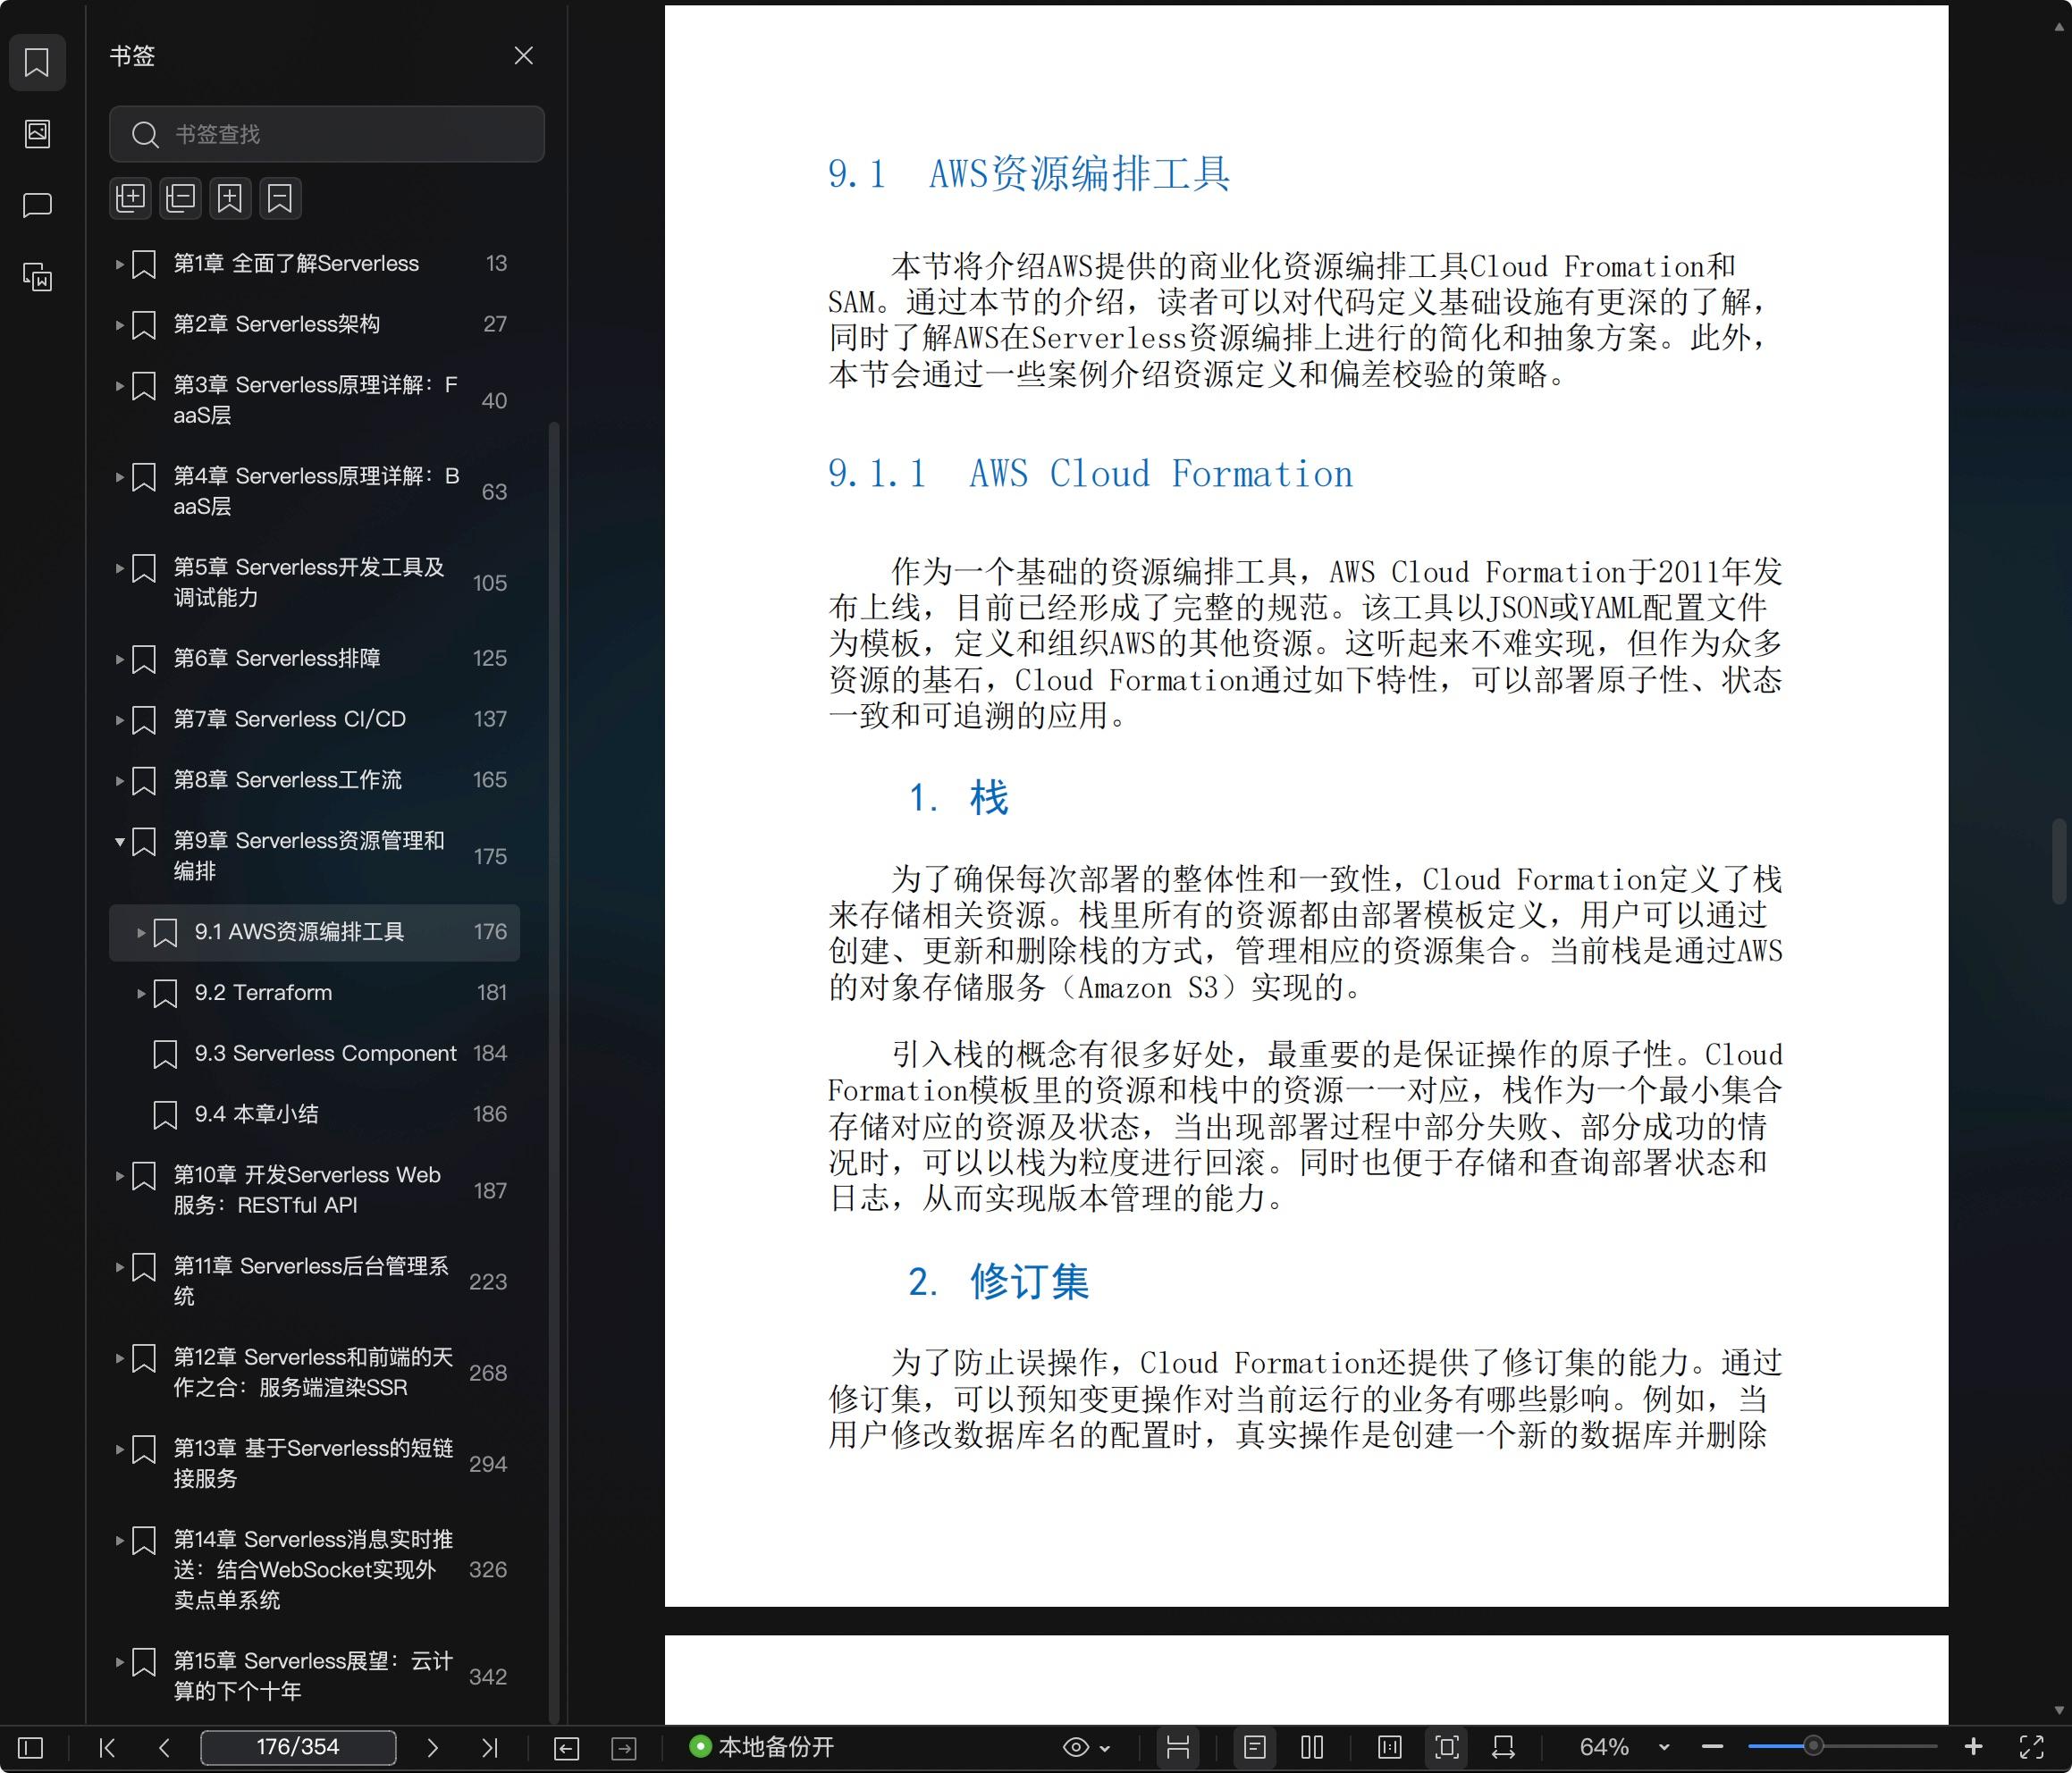Go to the last page
Image resolution: width=2072 pixels, height=1773 pixels.
(489, 1747)
